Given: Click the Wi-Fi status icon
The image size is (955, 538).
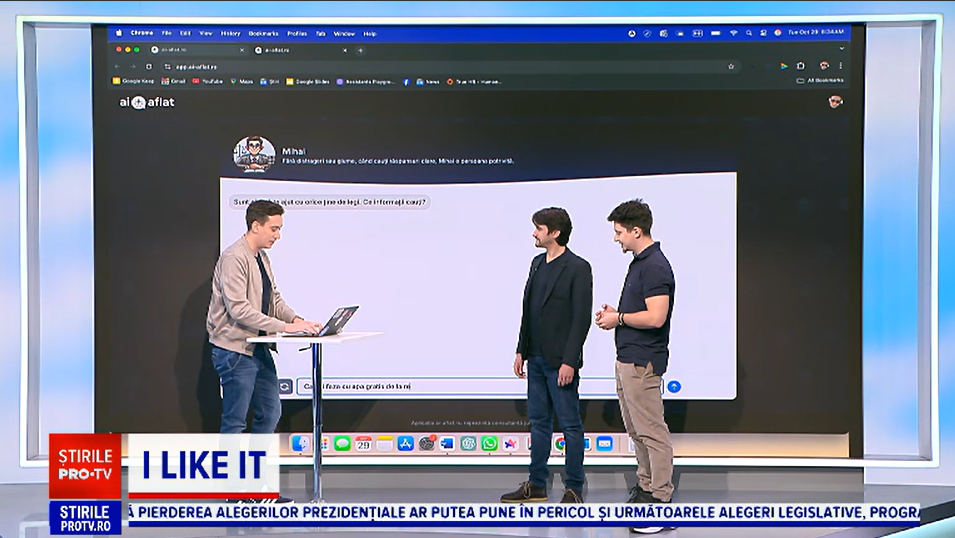Looking at the screenshot, I should click(734, 33).
